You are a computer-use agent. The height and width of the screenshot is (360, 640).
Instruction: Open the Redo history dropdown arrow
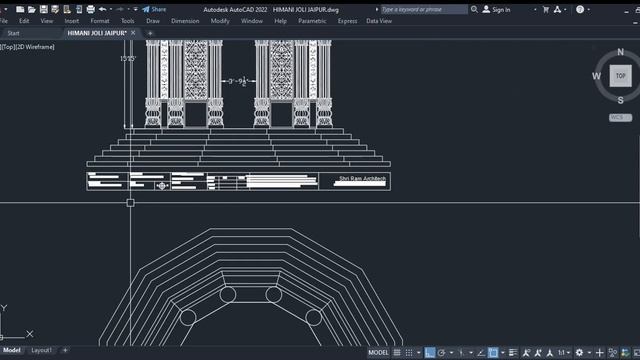coord(128,9)
